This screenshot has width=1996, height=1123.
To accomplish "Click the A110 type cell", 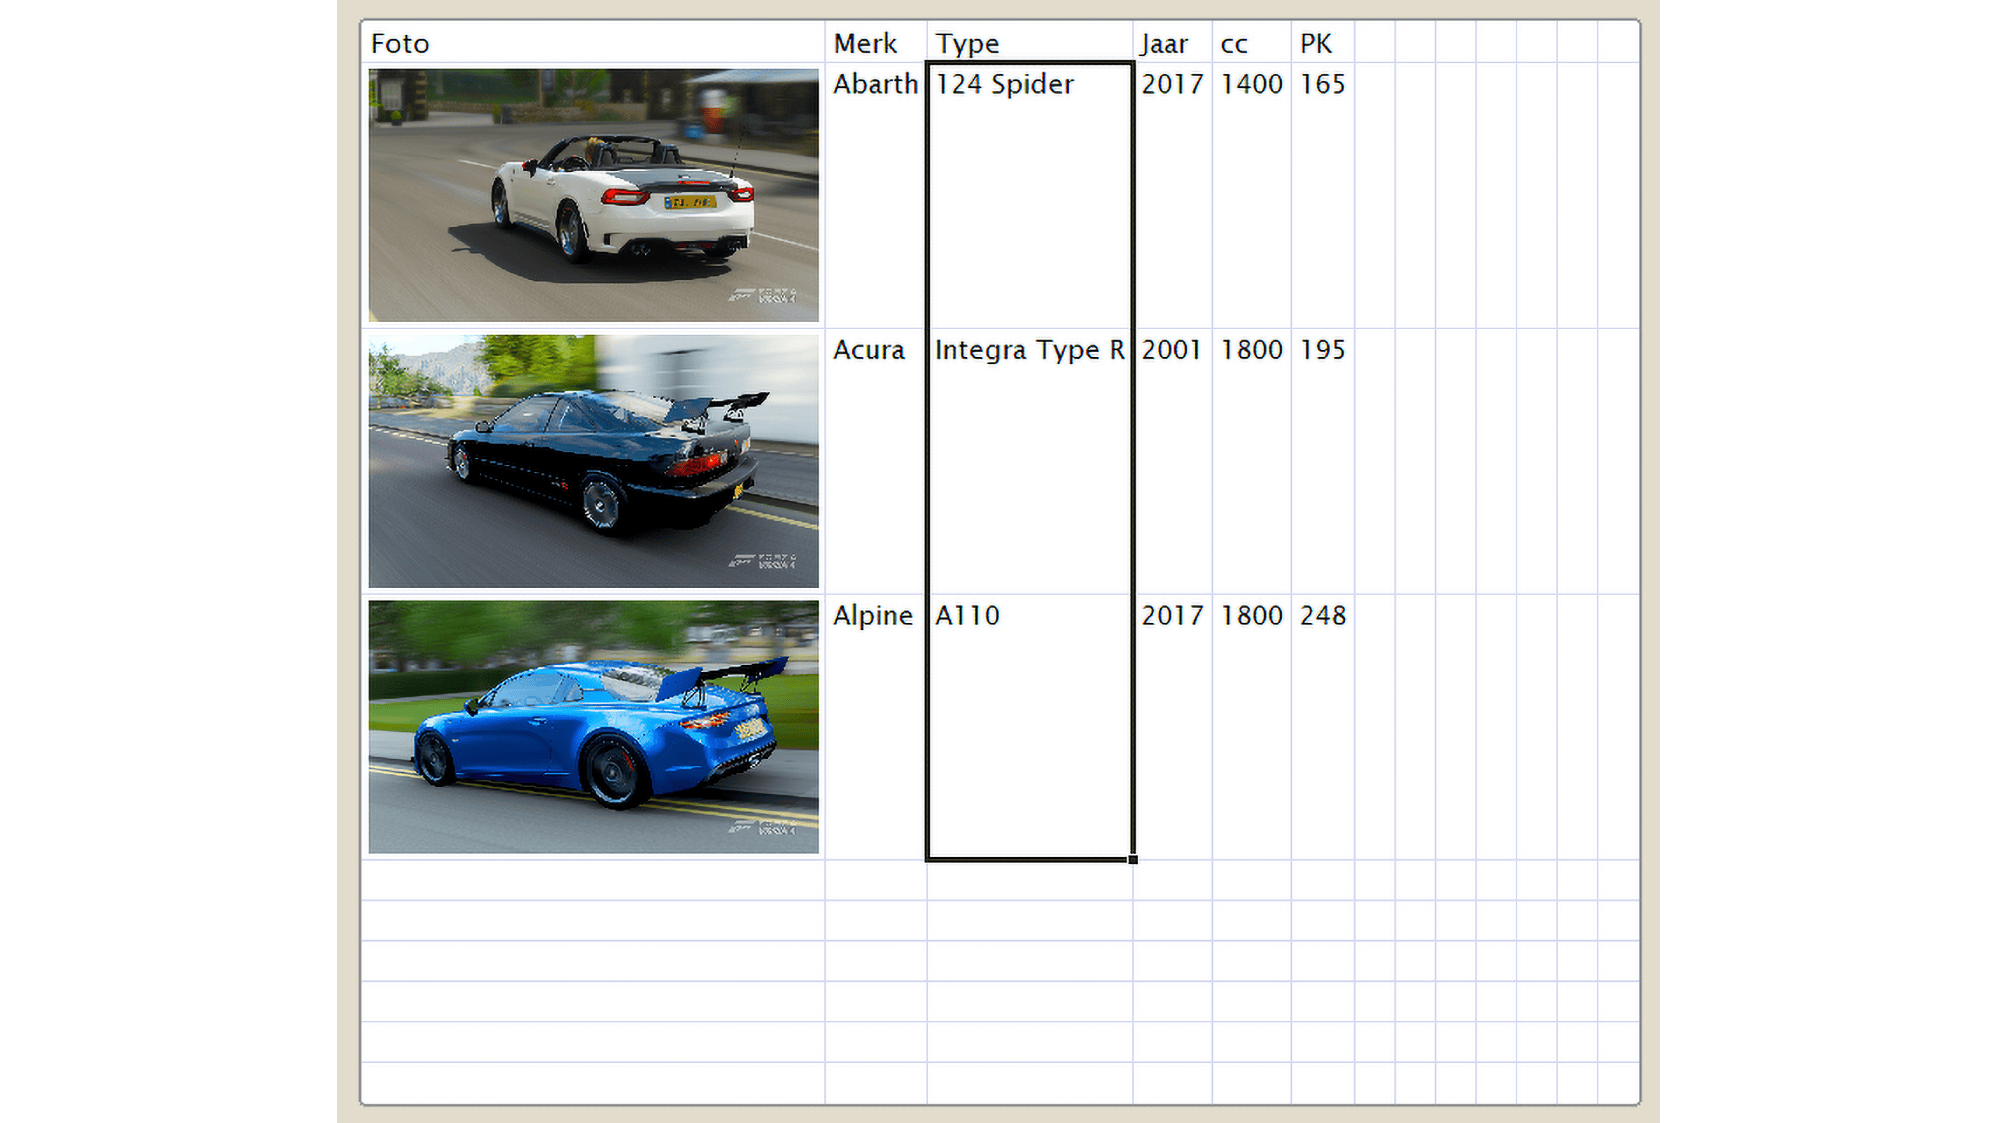I will click(x=968, y=616).
